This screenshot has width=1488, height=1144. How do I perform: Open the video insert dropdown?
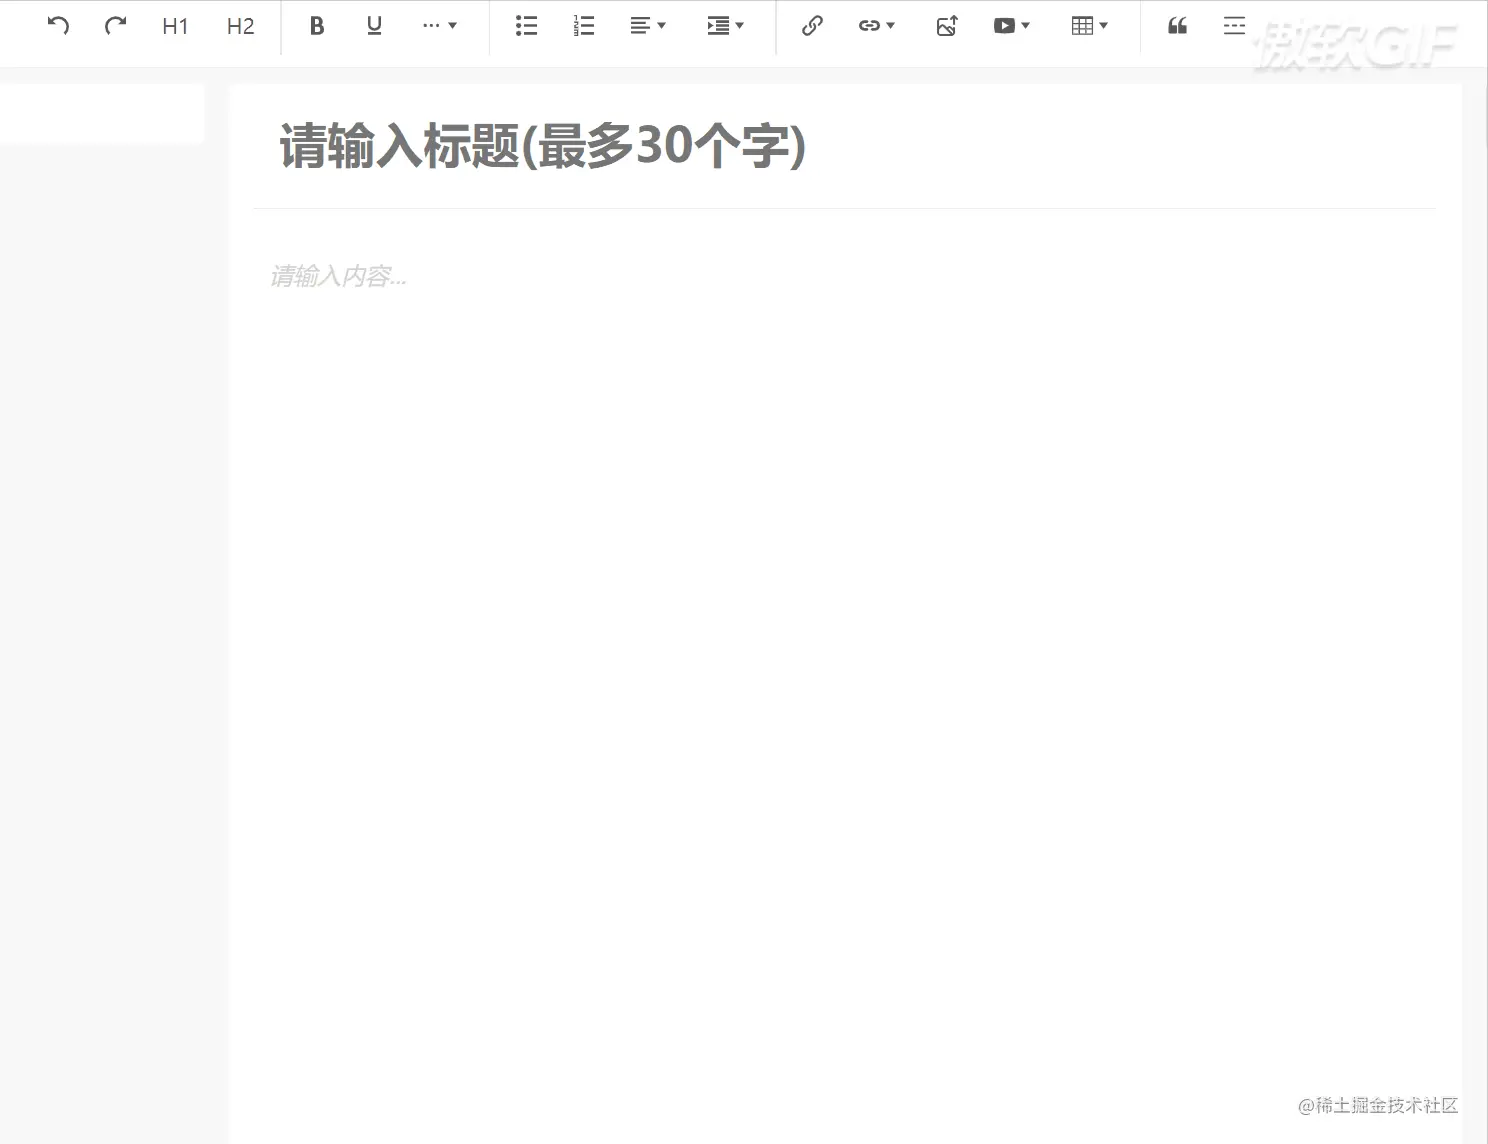point(1011,26)
